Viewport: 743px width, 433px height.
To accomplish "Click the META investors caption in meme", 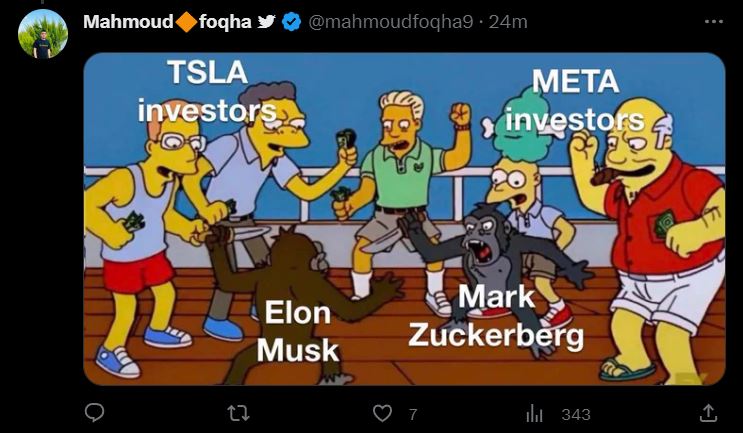I will 575,100.
